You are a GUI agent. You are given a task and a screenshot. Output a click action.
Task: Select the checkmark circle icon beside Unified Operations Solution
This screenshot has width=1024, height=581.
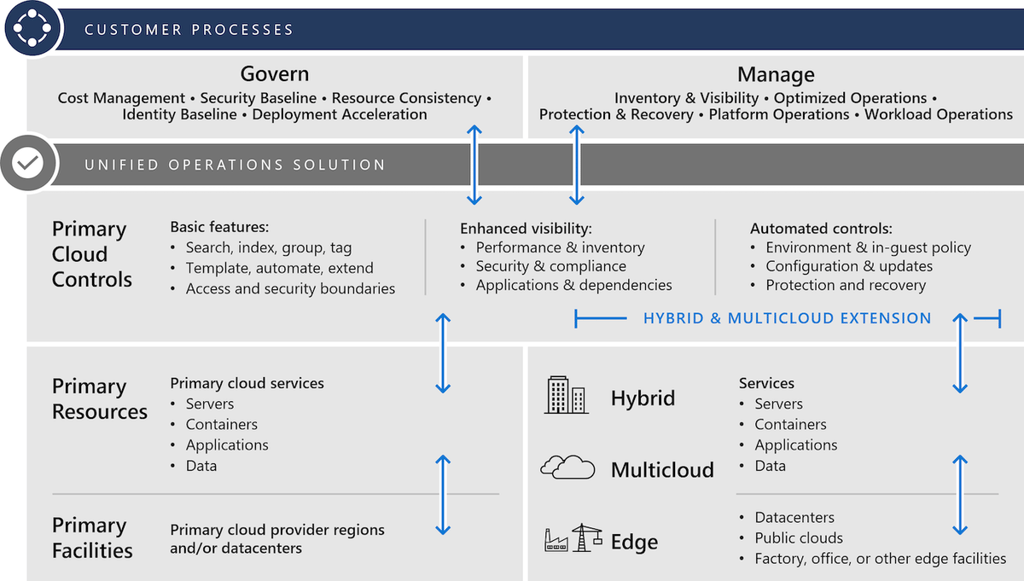click(30, 162)
